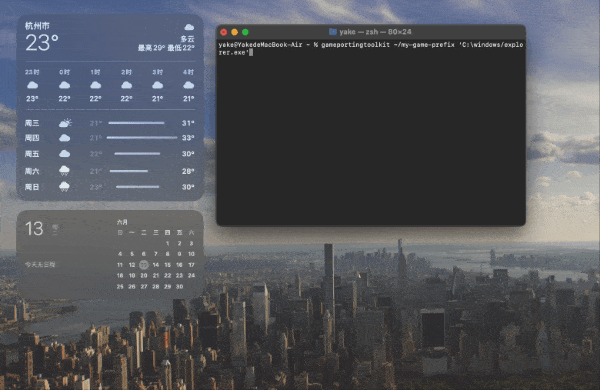This screenshot has height=390, width=600.
Task: Click the 周六 forecast row label
Action: (x=32, y=171)
